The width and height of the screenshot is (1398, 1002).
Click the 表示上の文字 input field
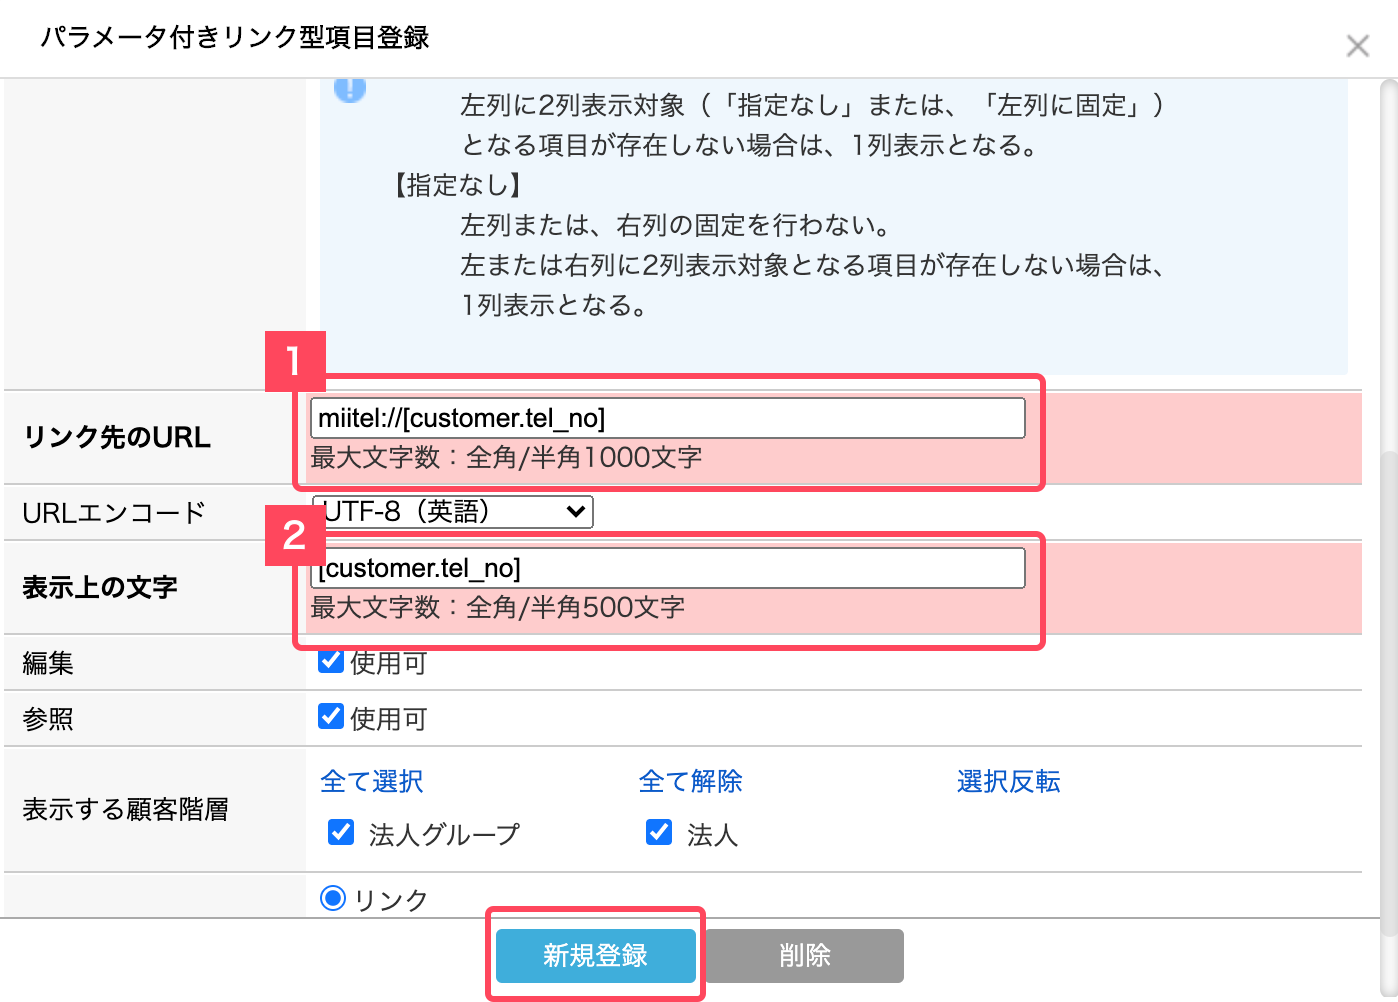tap(667, 568)
